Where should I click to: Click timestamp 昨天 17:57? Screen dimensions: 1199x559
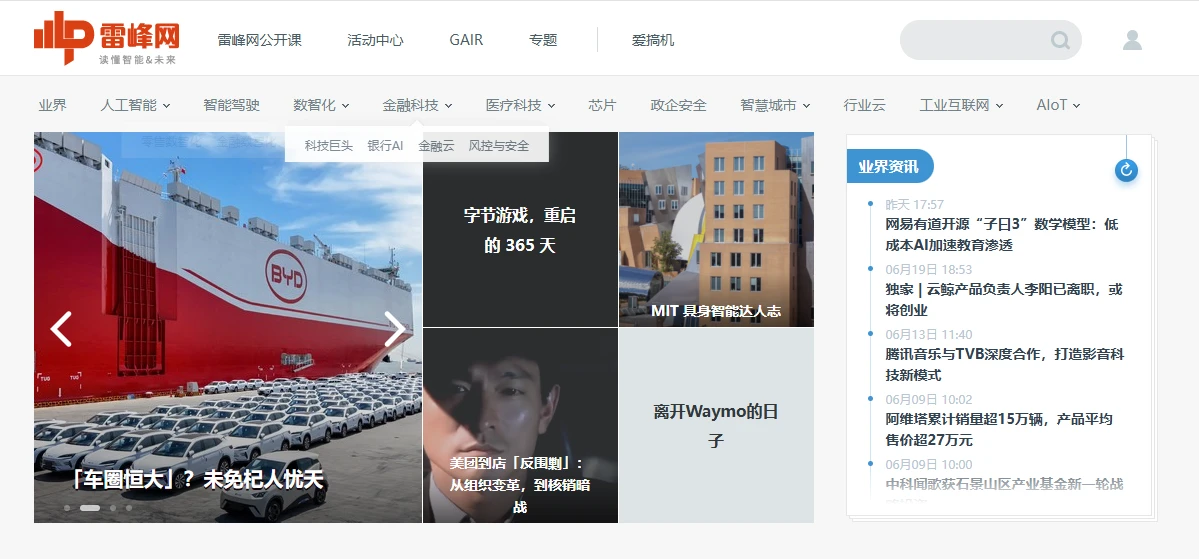pyautogui.click(x=915, y=205)
